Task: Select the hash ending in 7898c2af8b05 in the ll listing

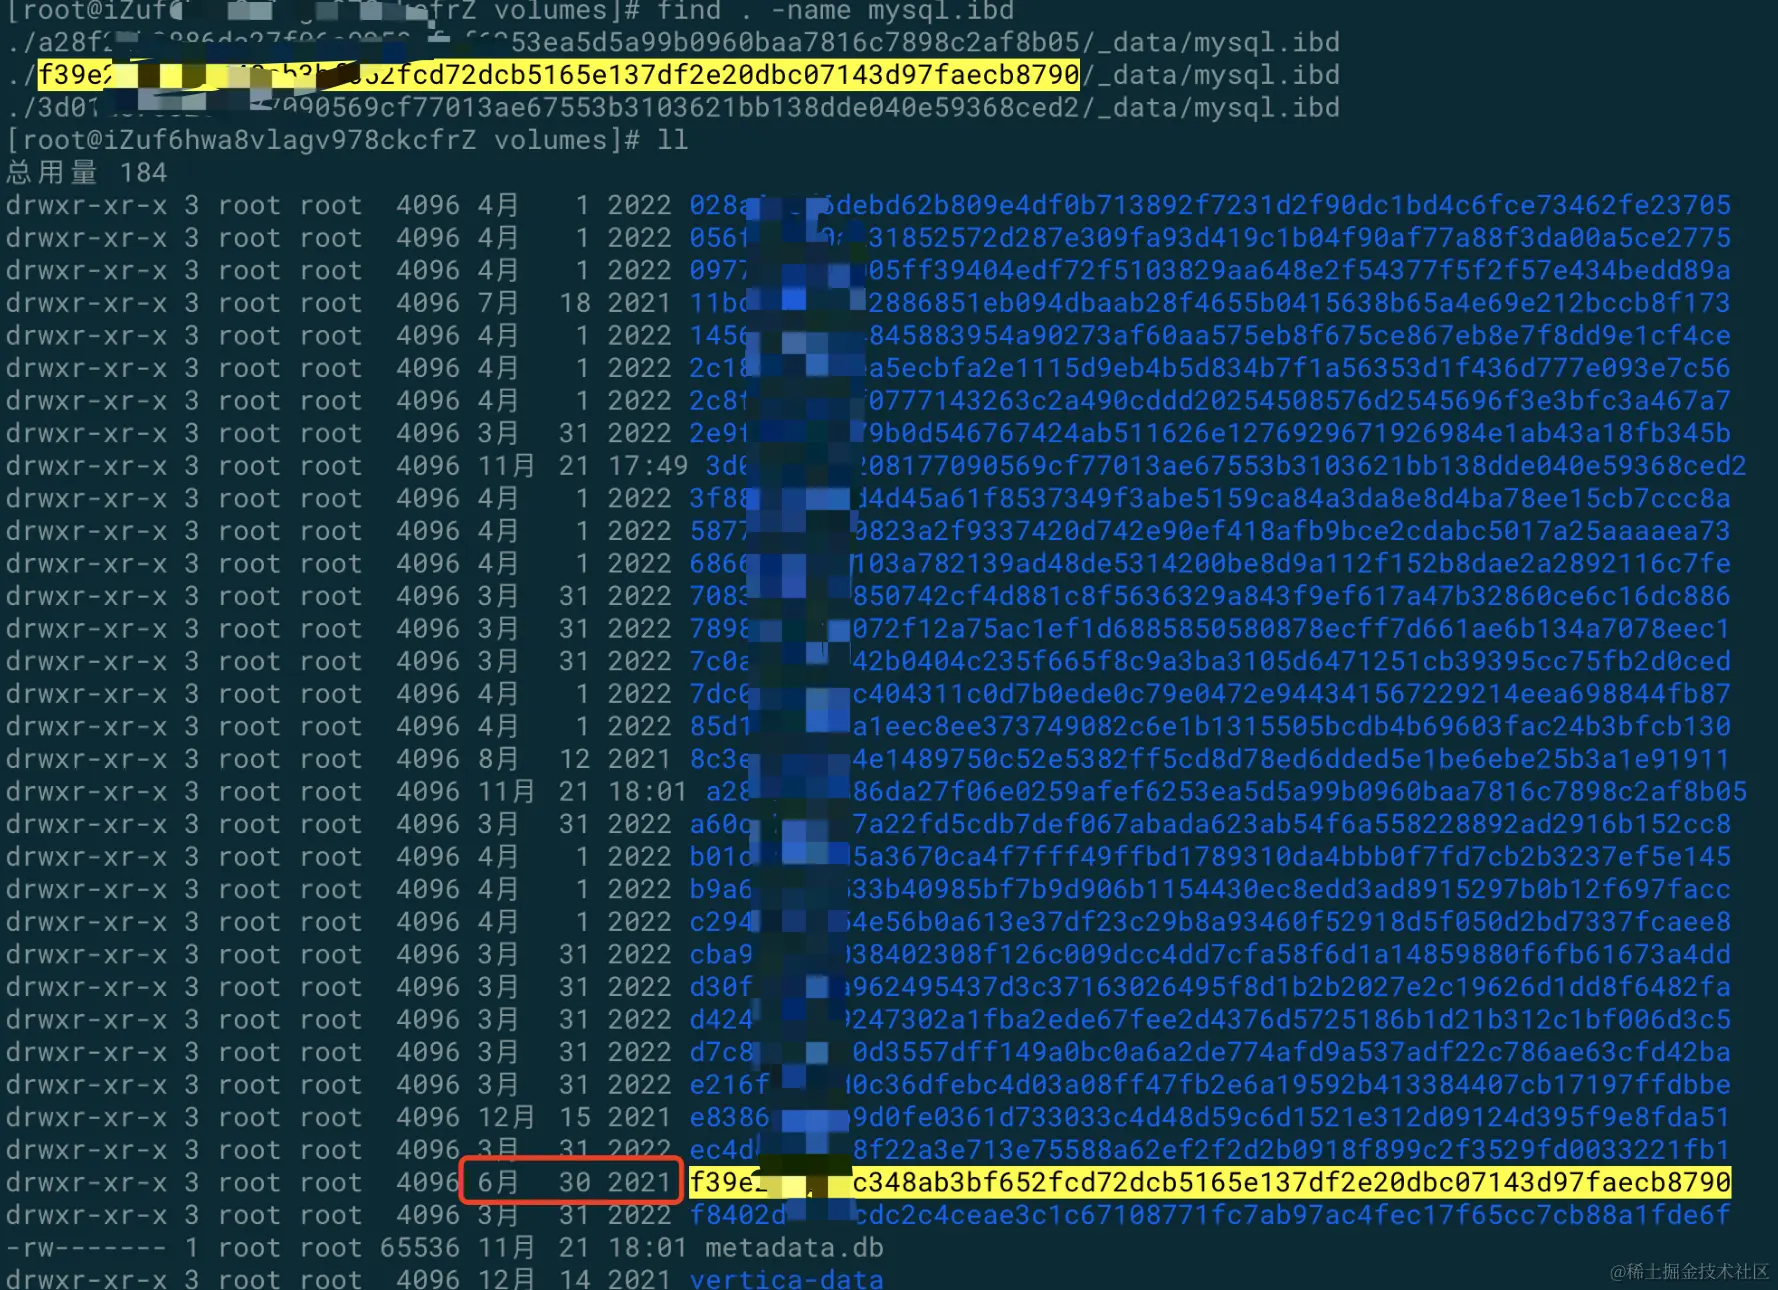Action: pyautogui.click(x=1226, y=792)
